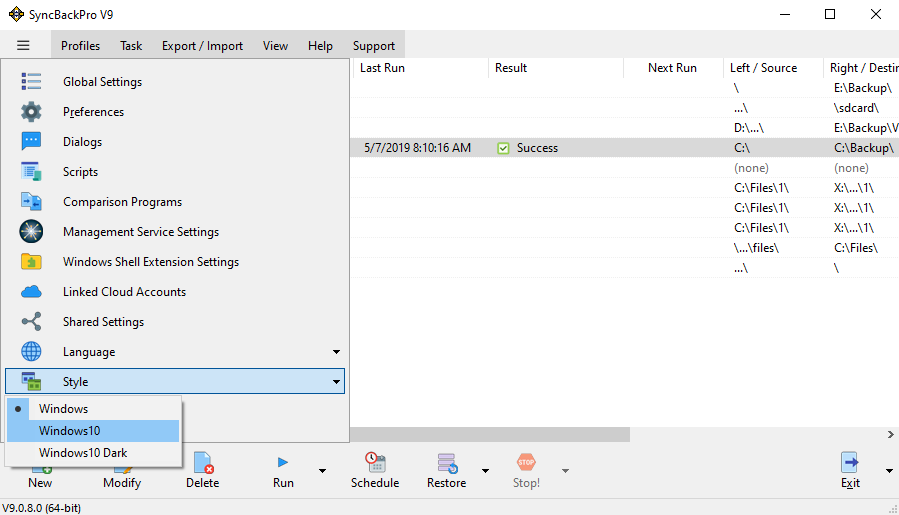
Task: Sort by Left / Source column header
Action: click(773, 68)
